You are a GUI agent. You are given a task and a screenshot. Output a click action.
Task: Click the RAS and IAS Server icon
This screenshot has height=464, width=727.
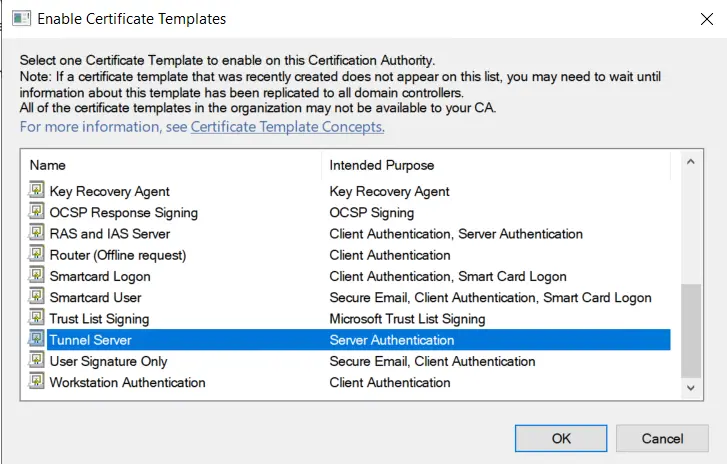(x=37, y=234)
